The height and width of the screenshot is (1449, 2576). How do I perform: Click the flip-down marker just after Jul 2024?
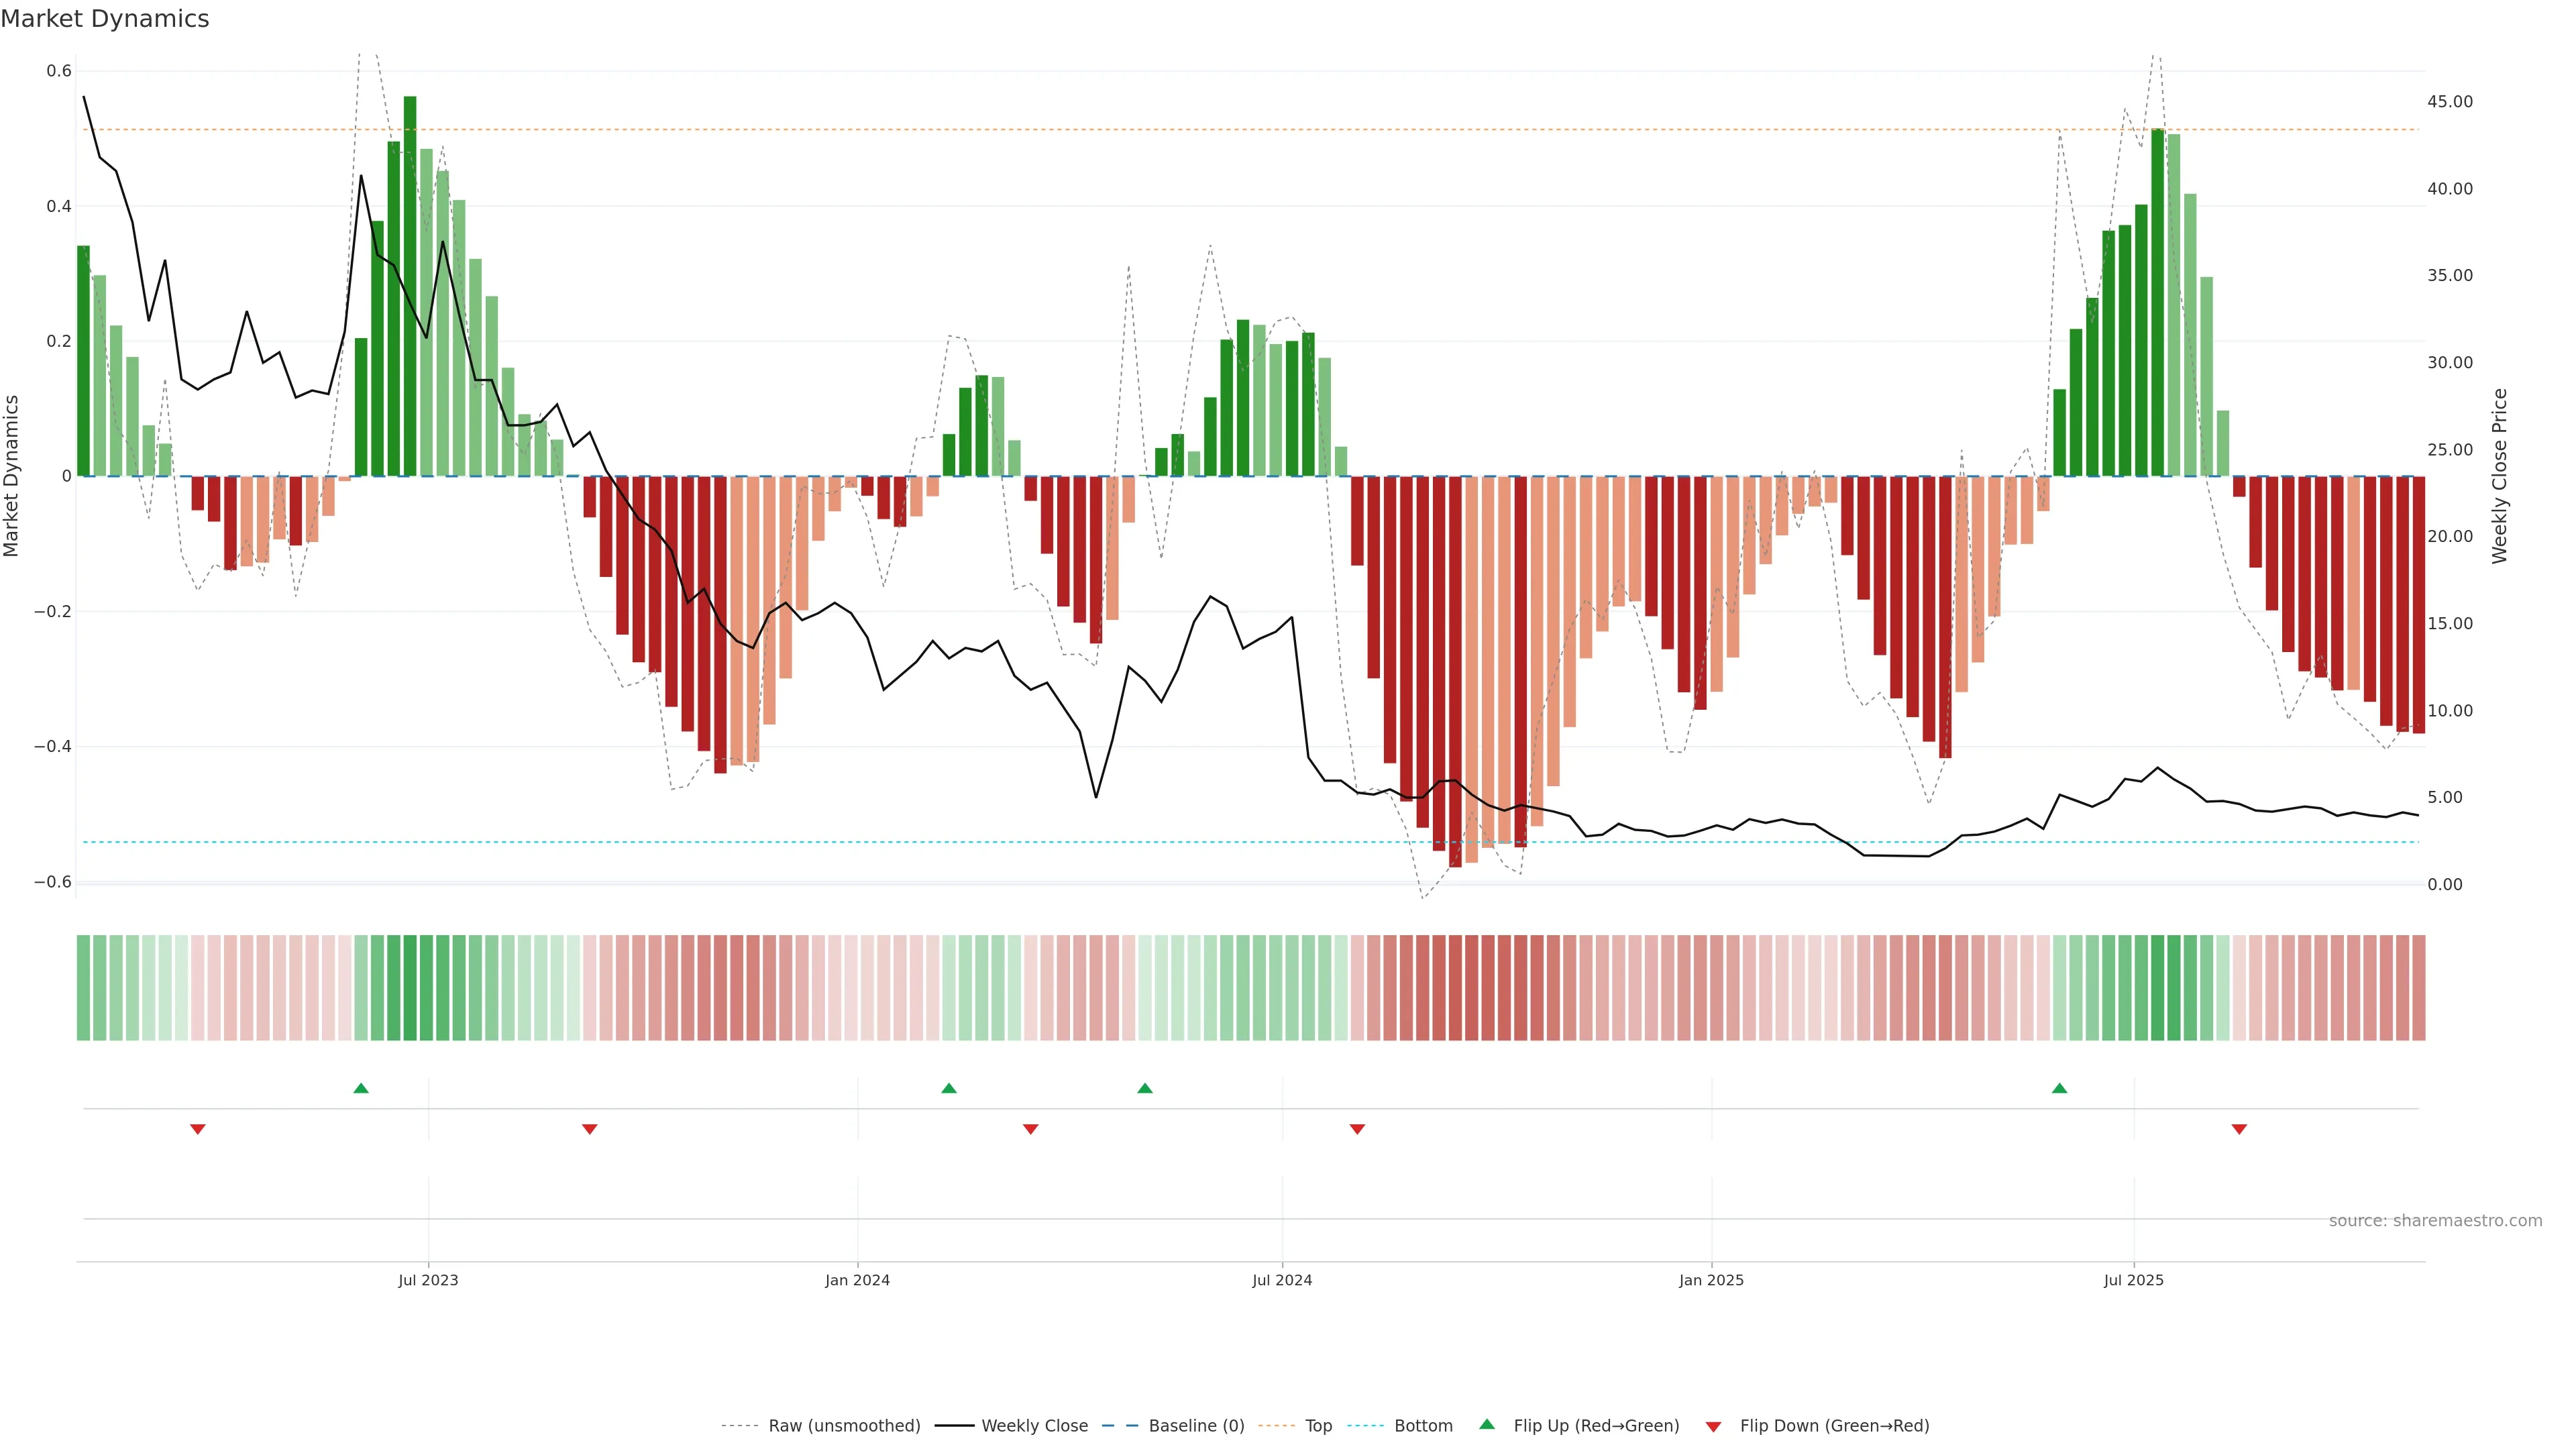(1357, 1129)
